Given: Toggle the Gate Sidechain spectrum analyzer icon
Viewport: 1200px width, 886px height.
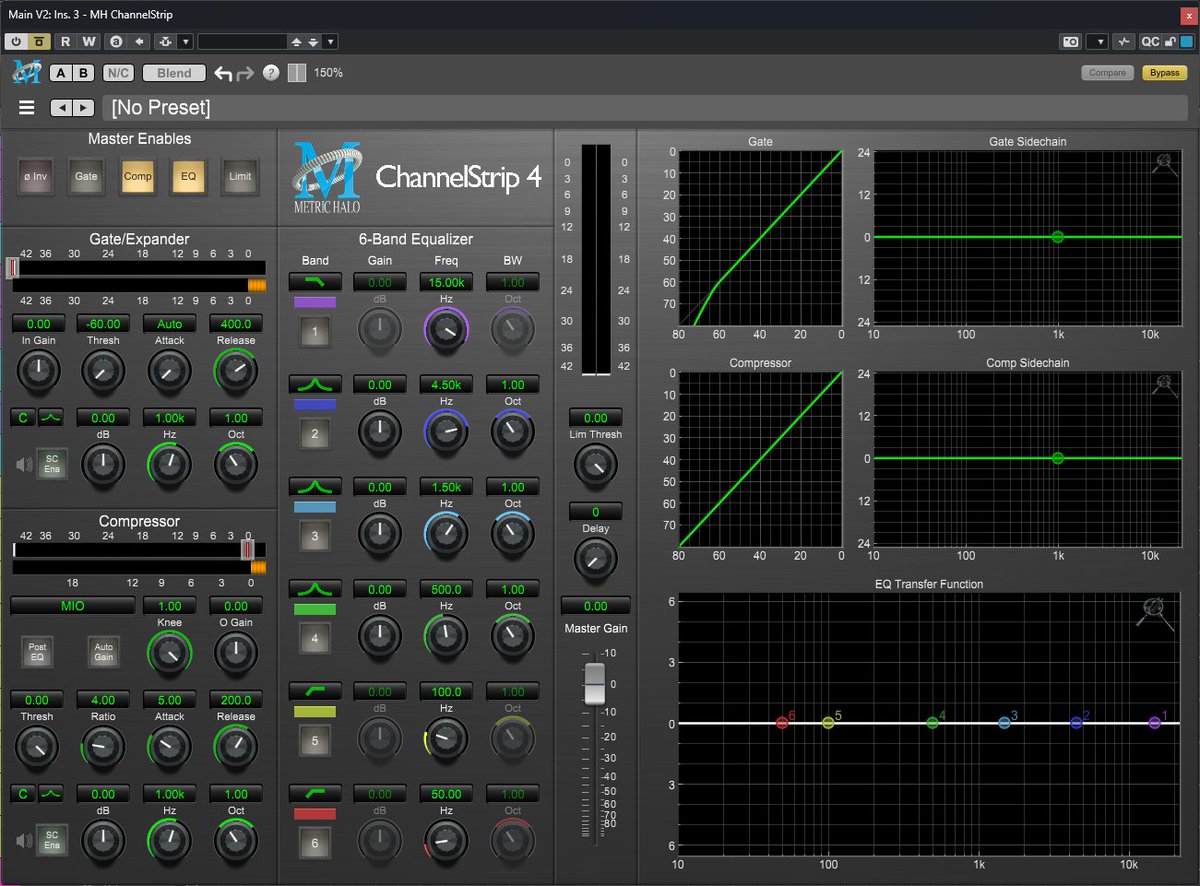Looking at the screenshot, I should [1164, 165].
